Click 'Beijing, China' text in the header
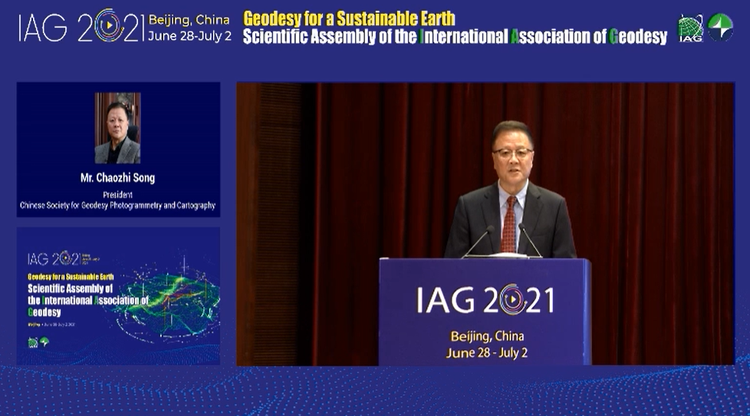 click(188, 18)
